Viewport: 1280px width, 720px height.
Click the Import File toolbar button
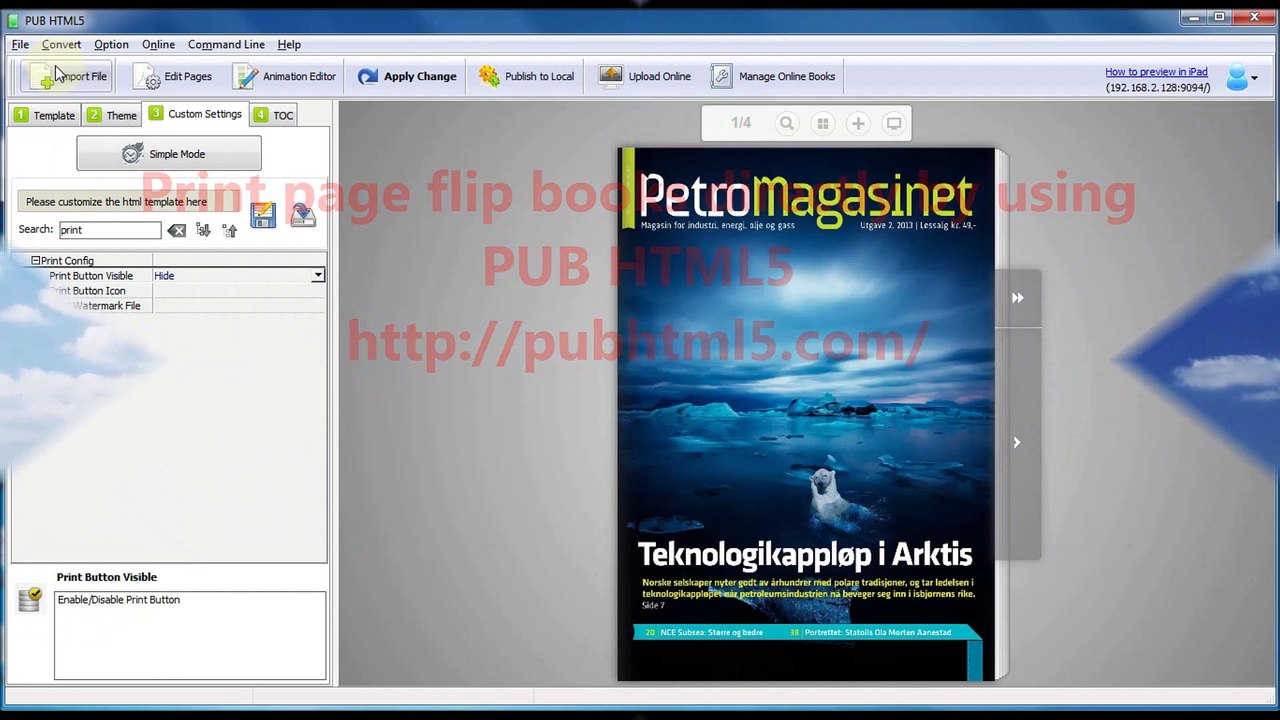(x=67, y=76)
